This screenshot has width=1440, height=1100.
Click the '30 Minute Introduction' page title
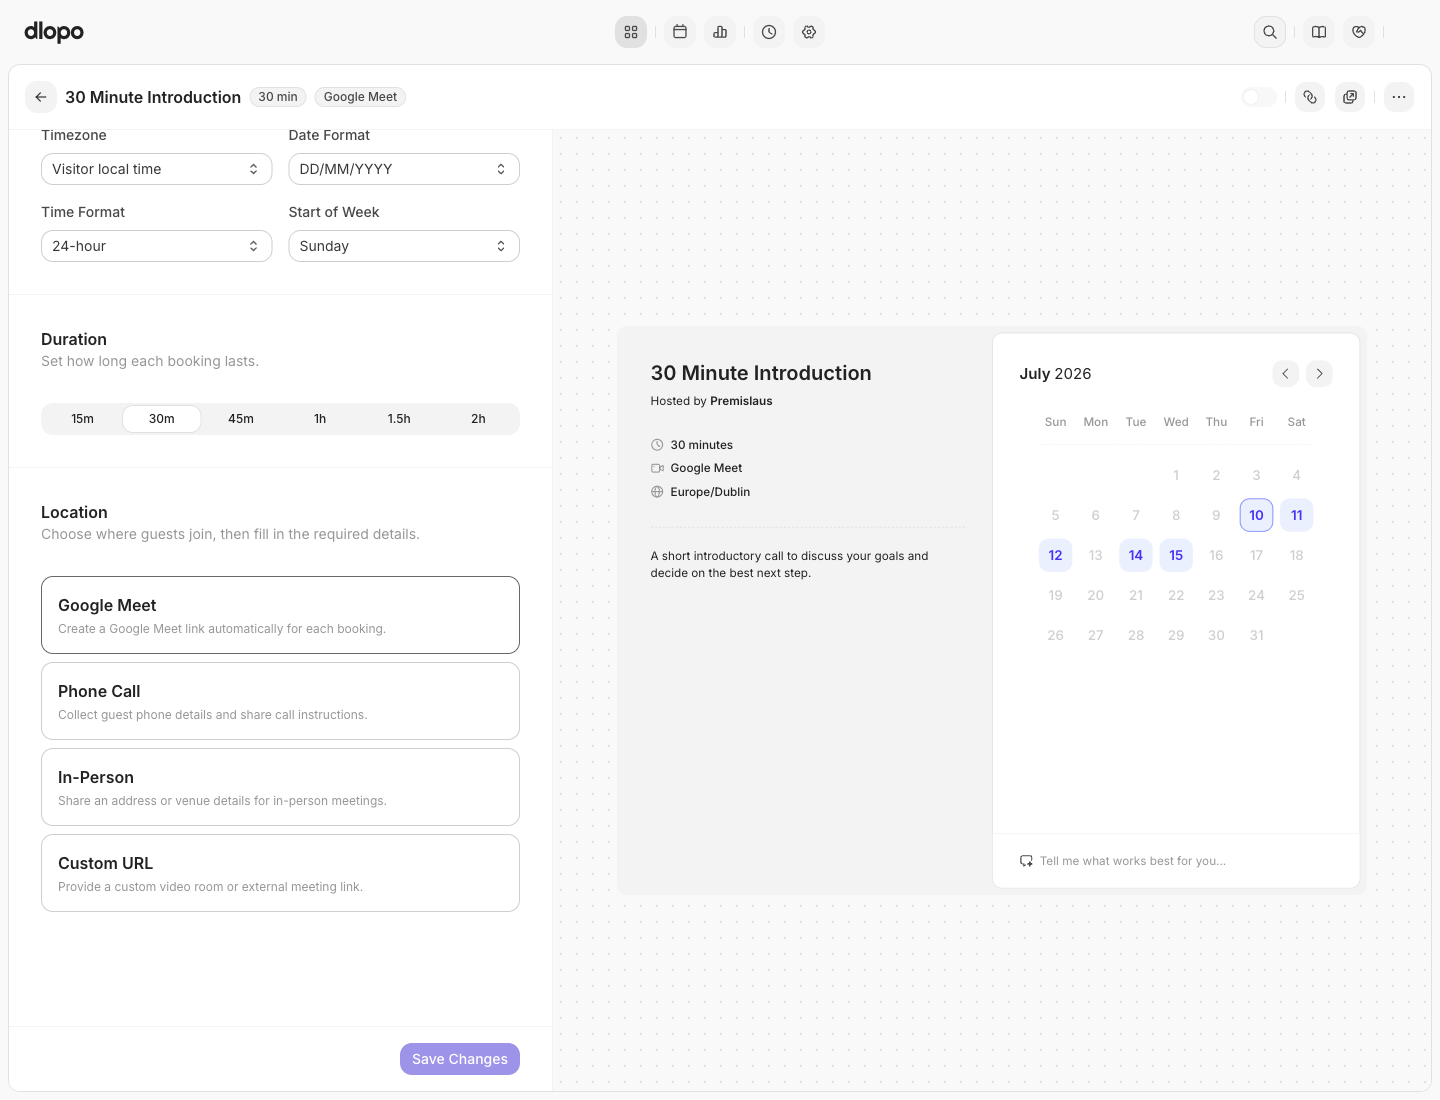[x=153, y=97]
